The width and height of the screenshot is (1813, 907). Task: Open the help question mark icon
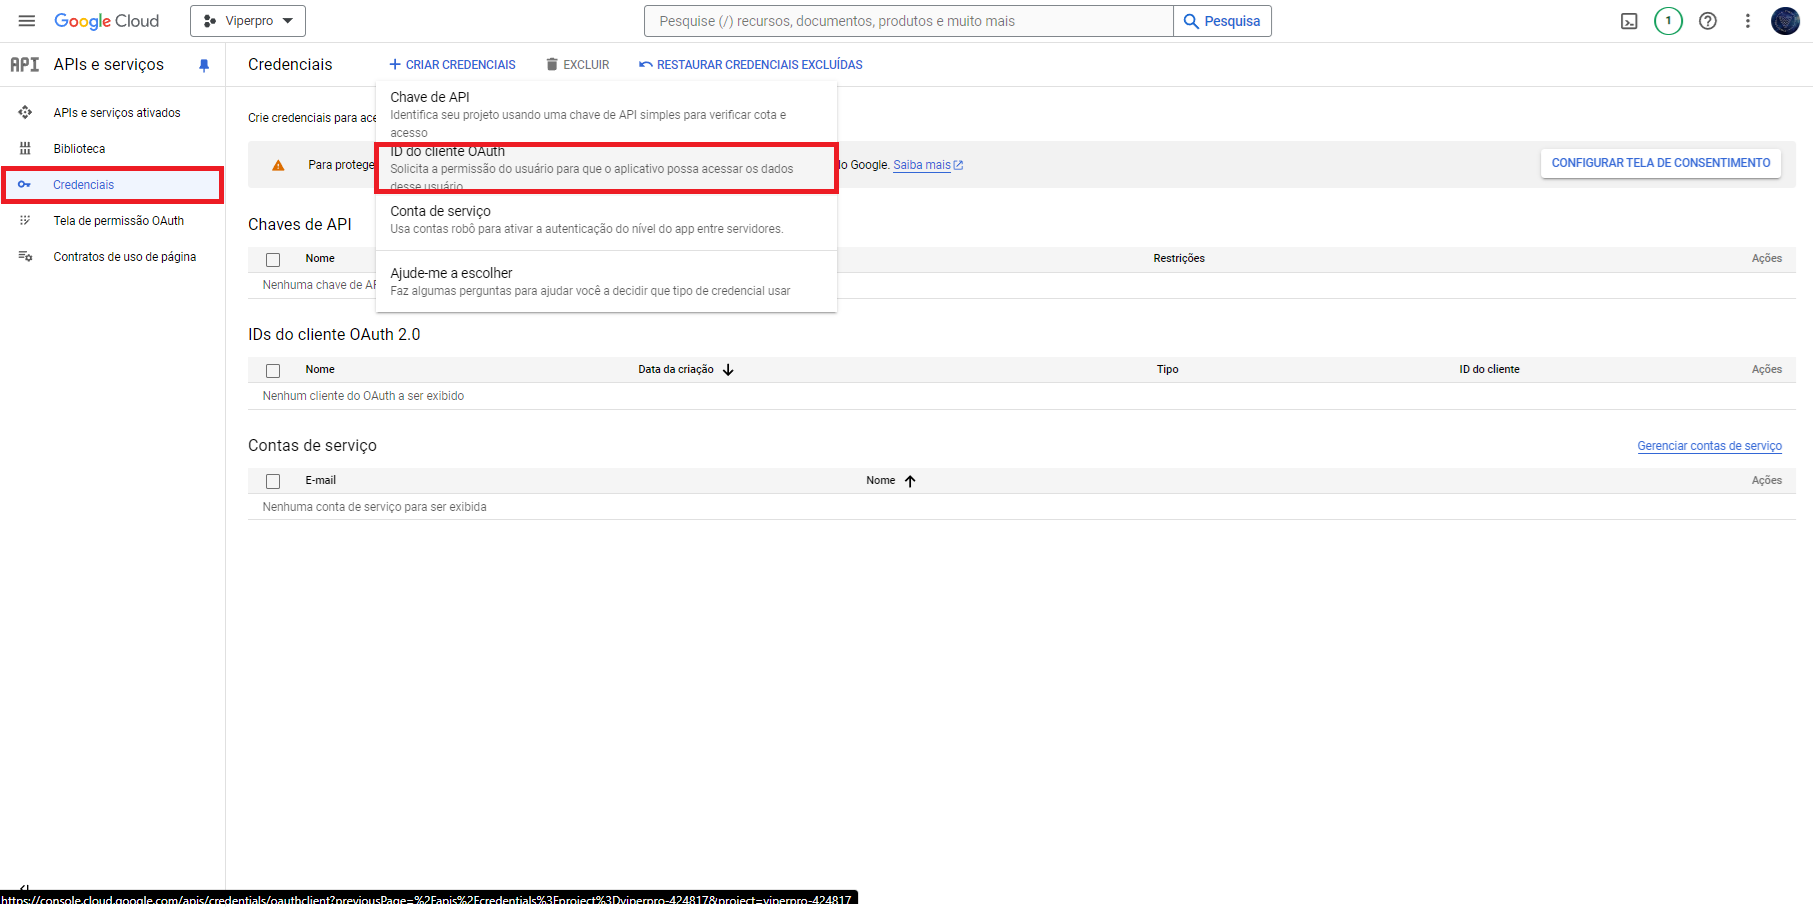pos(1708,21)
